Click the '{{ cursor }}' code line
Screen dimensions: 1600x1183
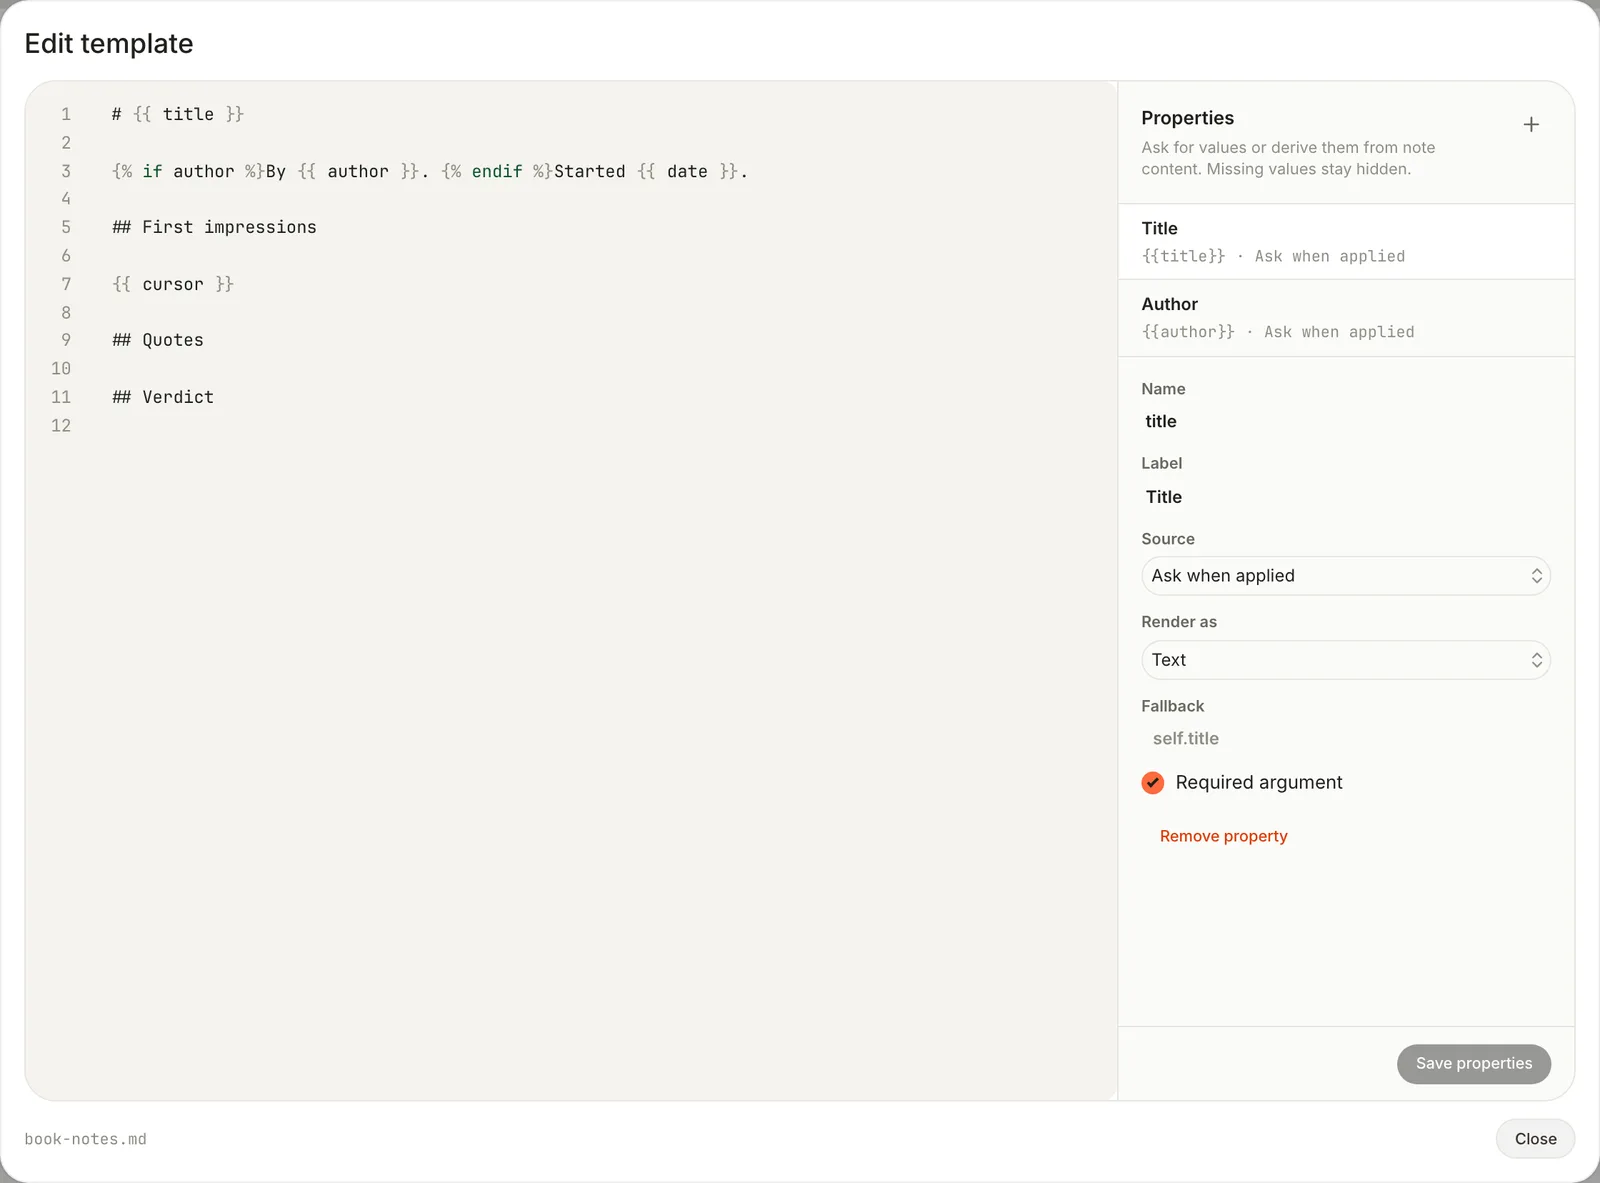pyautogui.click(x=173, y=284)
